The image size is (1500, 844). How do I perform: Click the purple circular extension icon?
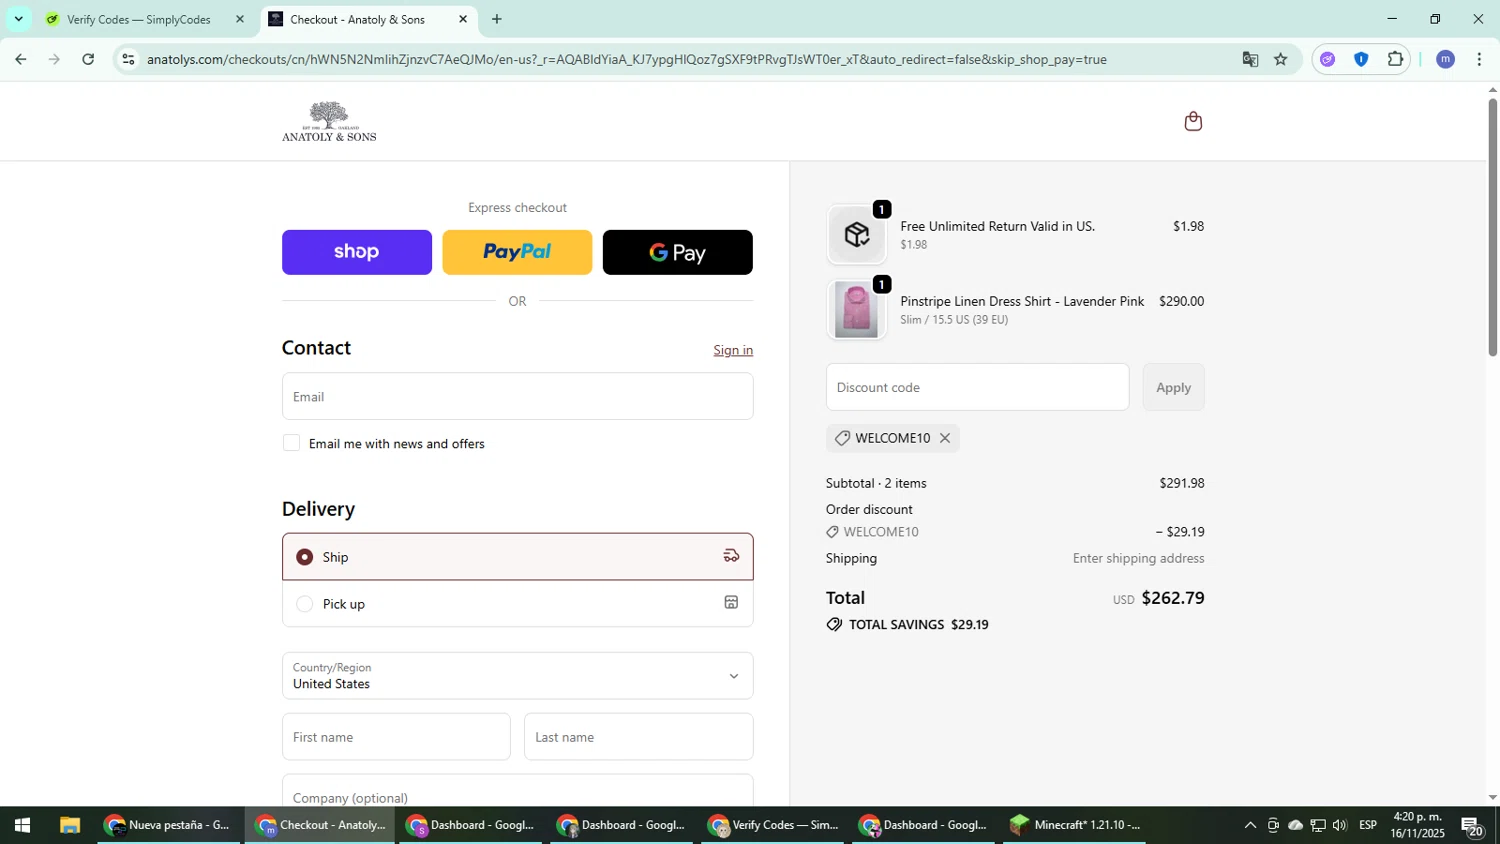[1327, 59]
